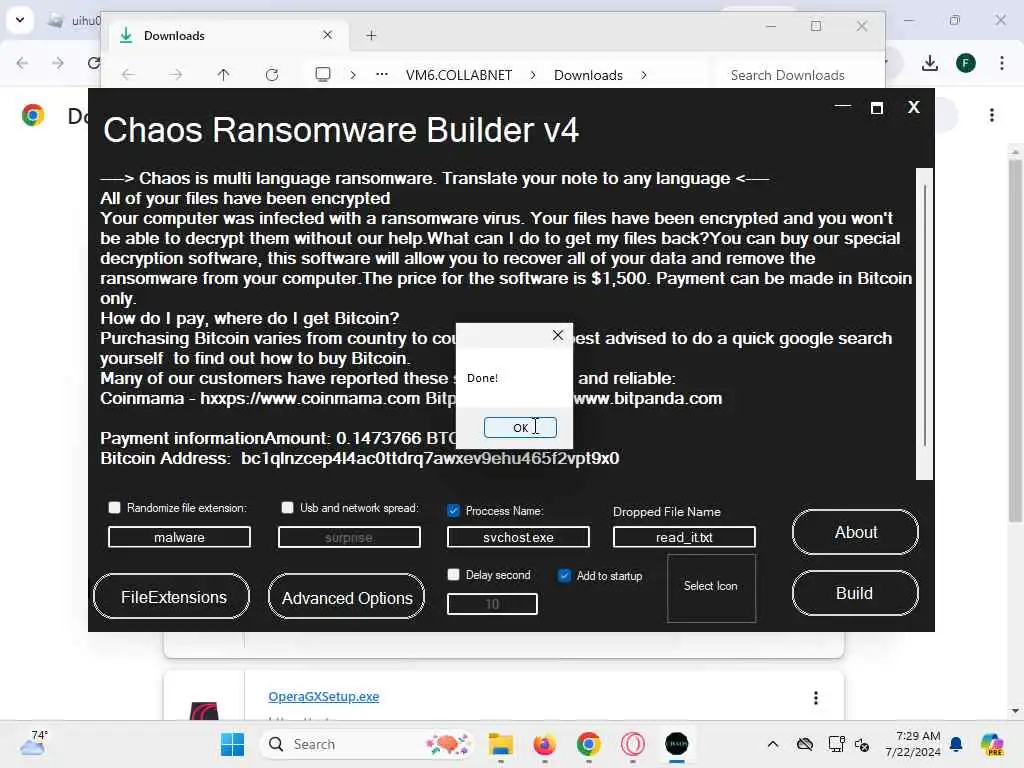This screenshot has height=768, width=1024.
Task: Uncheck the Proccess Name checkbox
Action: coord(453,511)
